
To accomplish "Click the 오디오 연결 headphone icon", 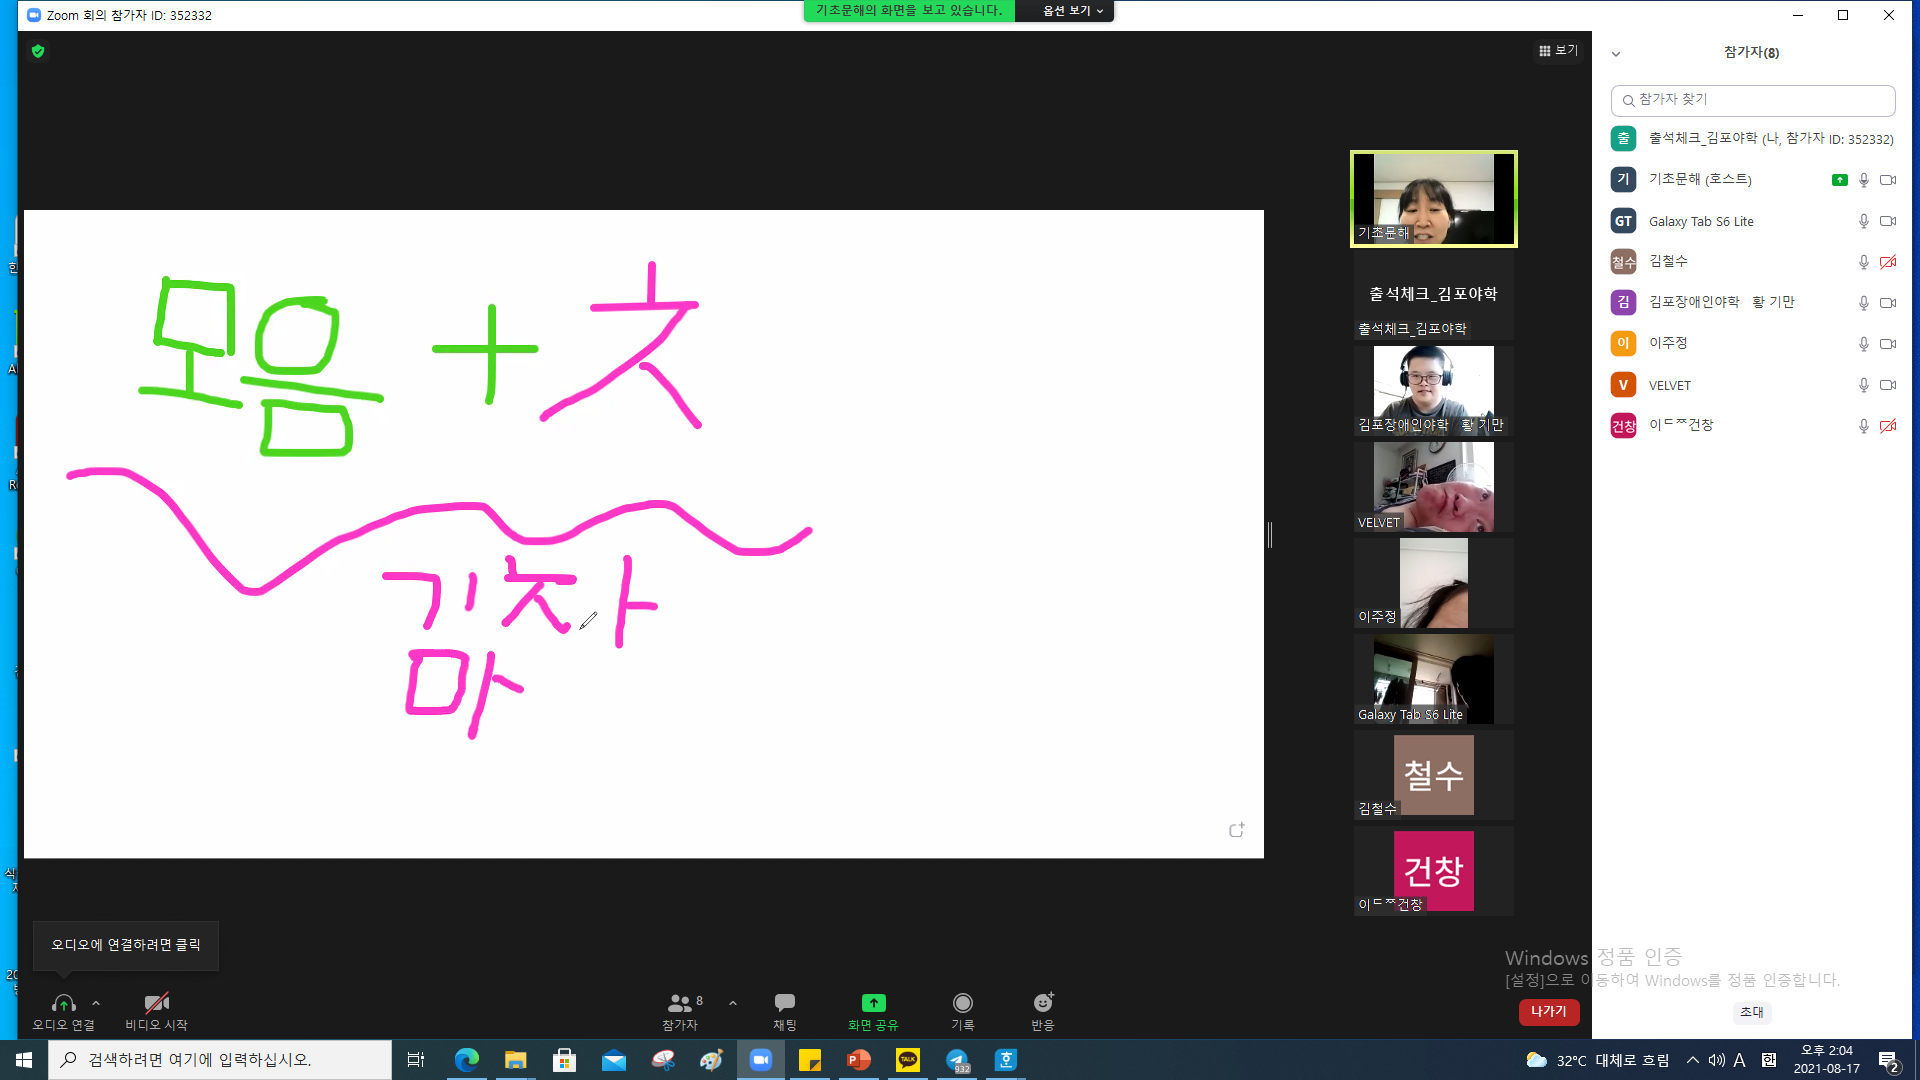I will pos(63,1003).
